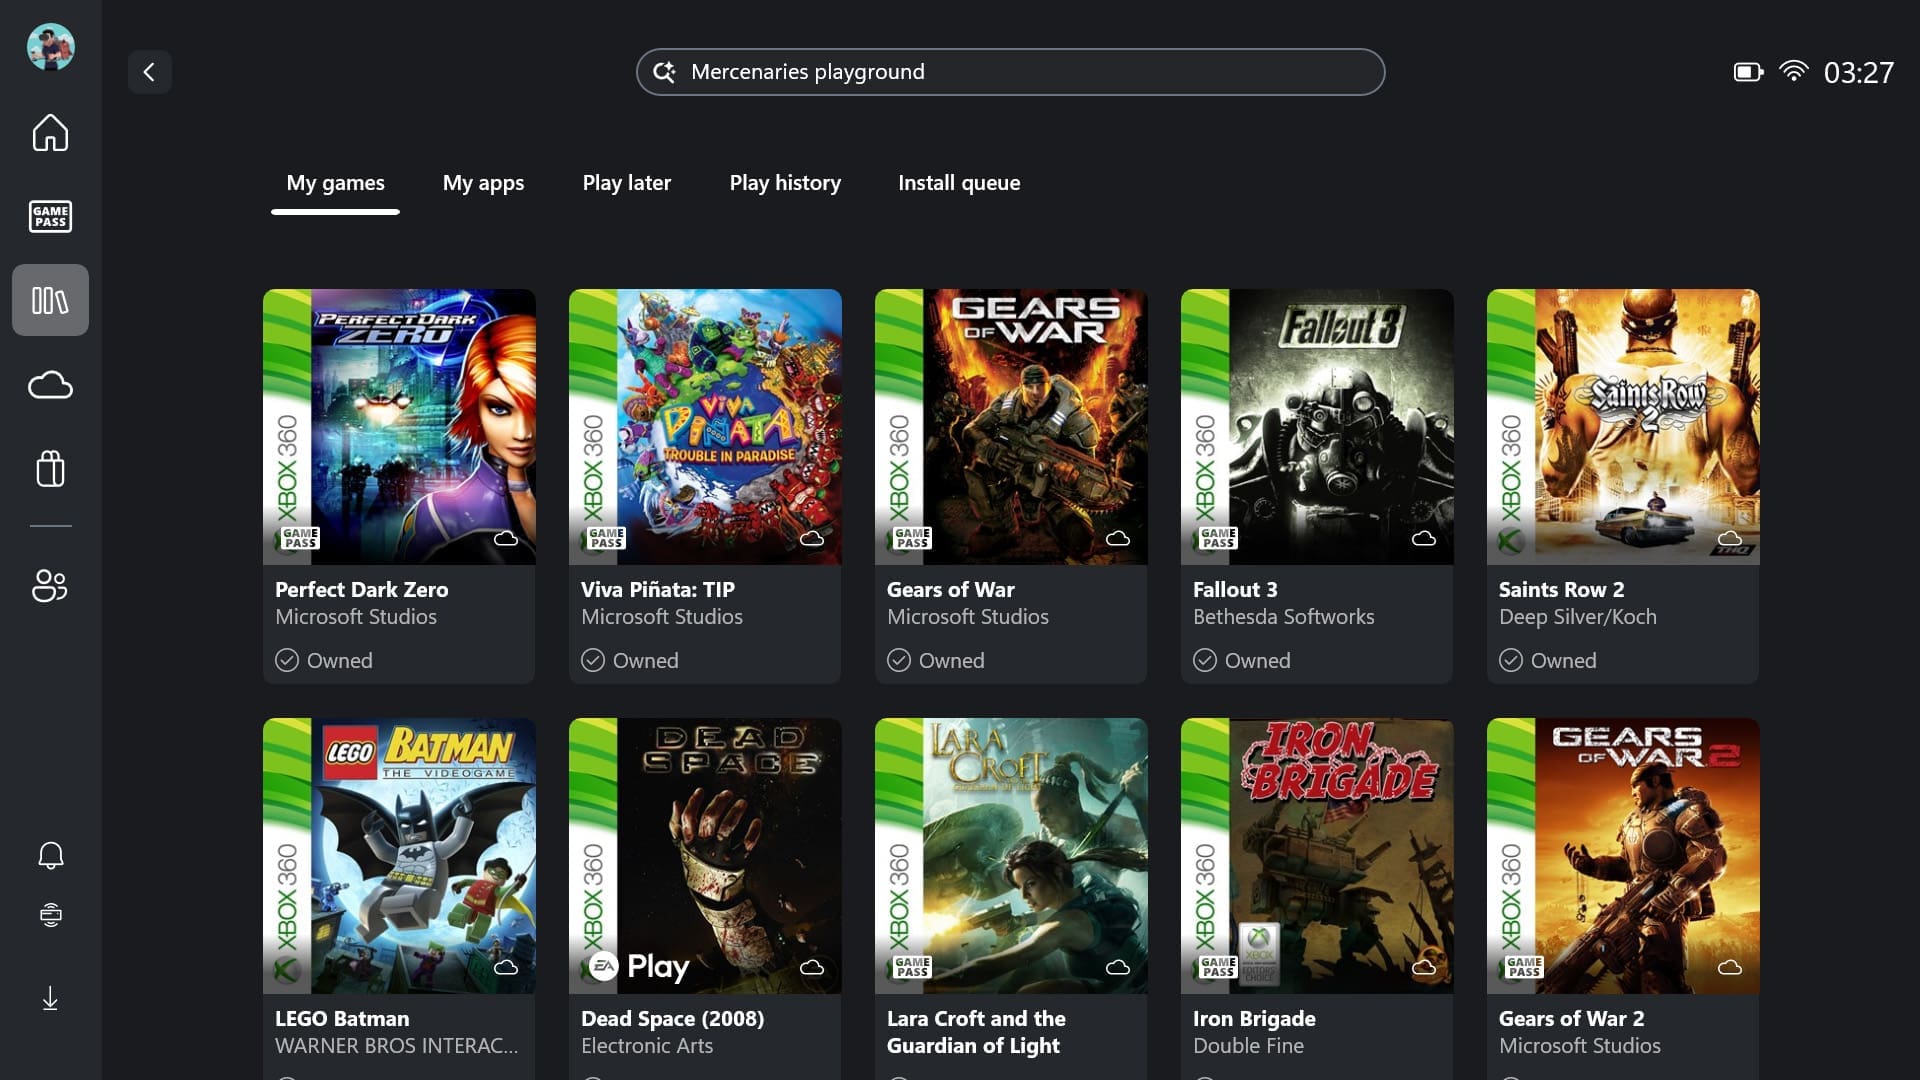
Task: Select the Iron Brigade title text
Action: [1254, 1019]
